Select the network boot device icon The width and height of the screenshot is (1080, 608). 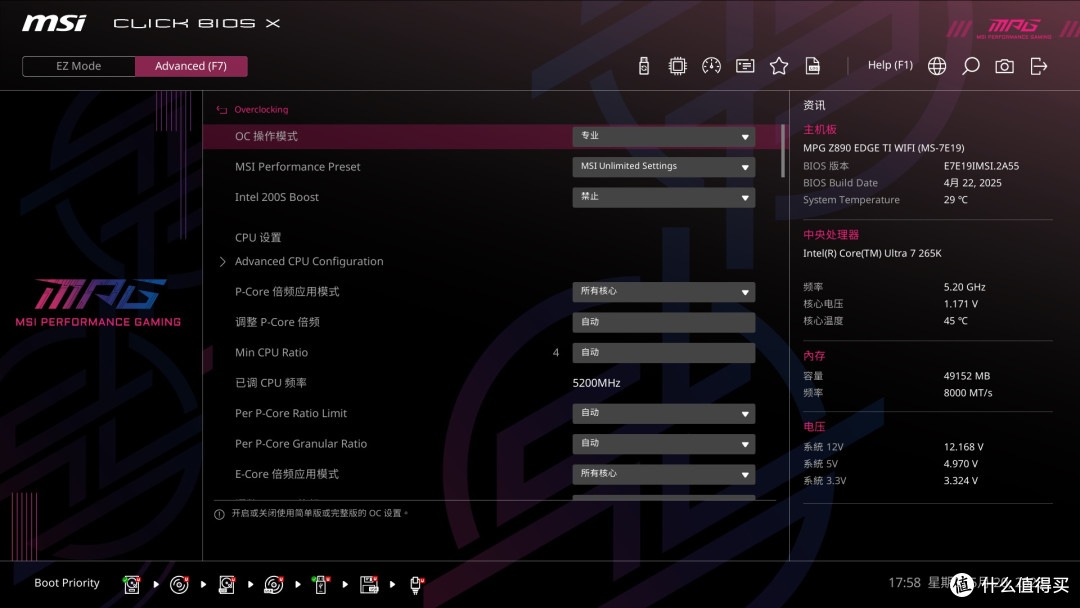pos(416,585)
